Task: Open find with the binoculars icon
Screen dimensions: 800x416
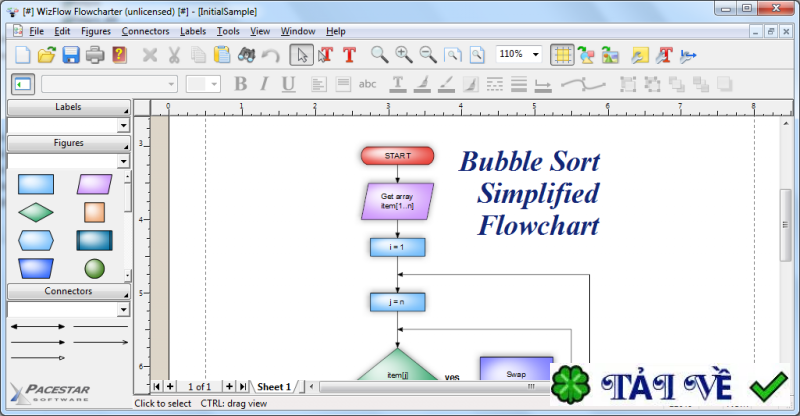Action: (x=246, y=55)
